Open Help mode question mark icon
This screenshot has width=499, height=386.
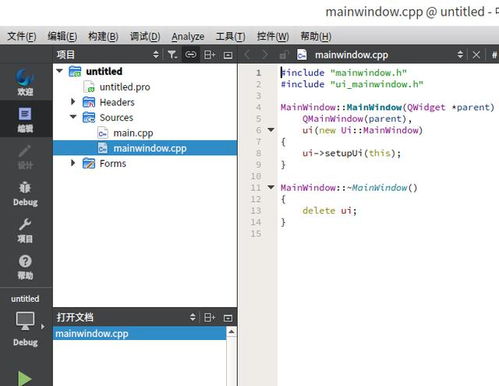(25, 267)
